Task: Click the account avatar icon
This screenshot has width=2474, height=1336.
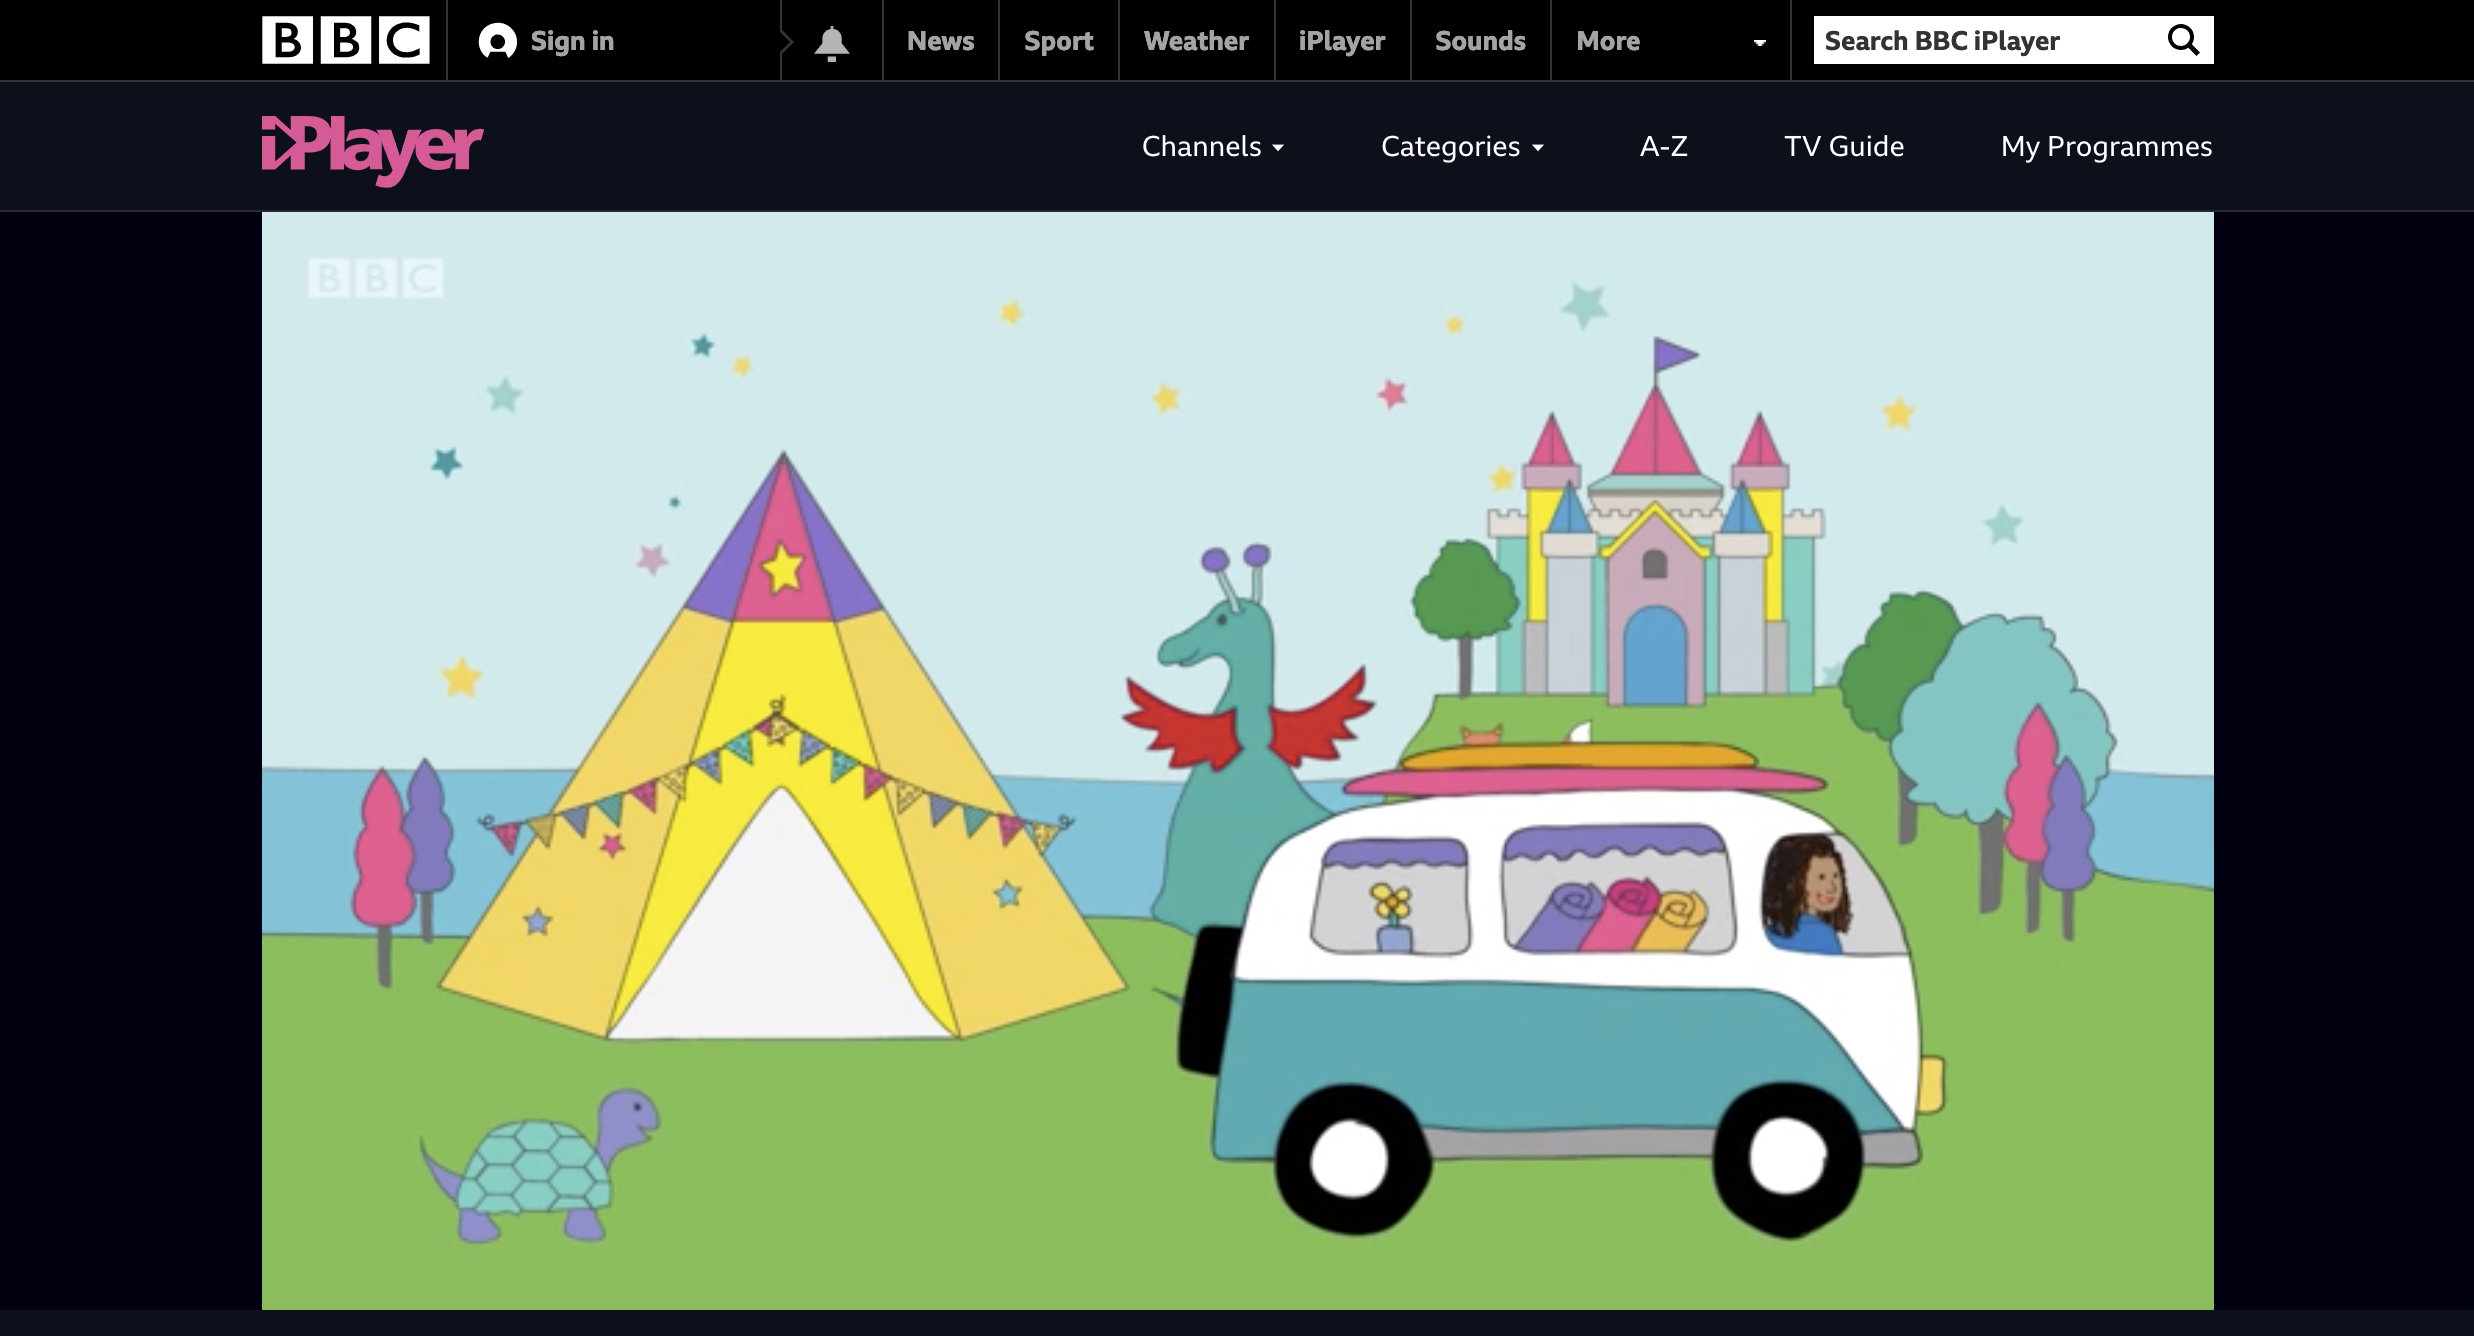Action: click(x=497, y=41)
